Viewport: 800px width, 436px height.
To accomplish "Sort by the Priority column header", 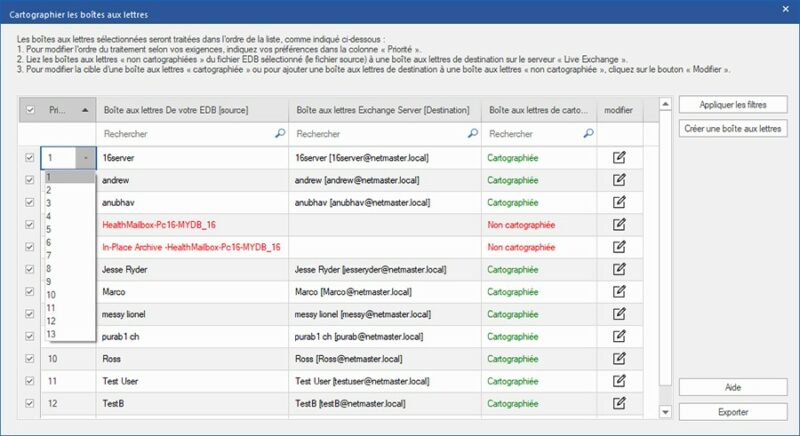I will [68, 110].
